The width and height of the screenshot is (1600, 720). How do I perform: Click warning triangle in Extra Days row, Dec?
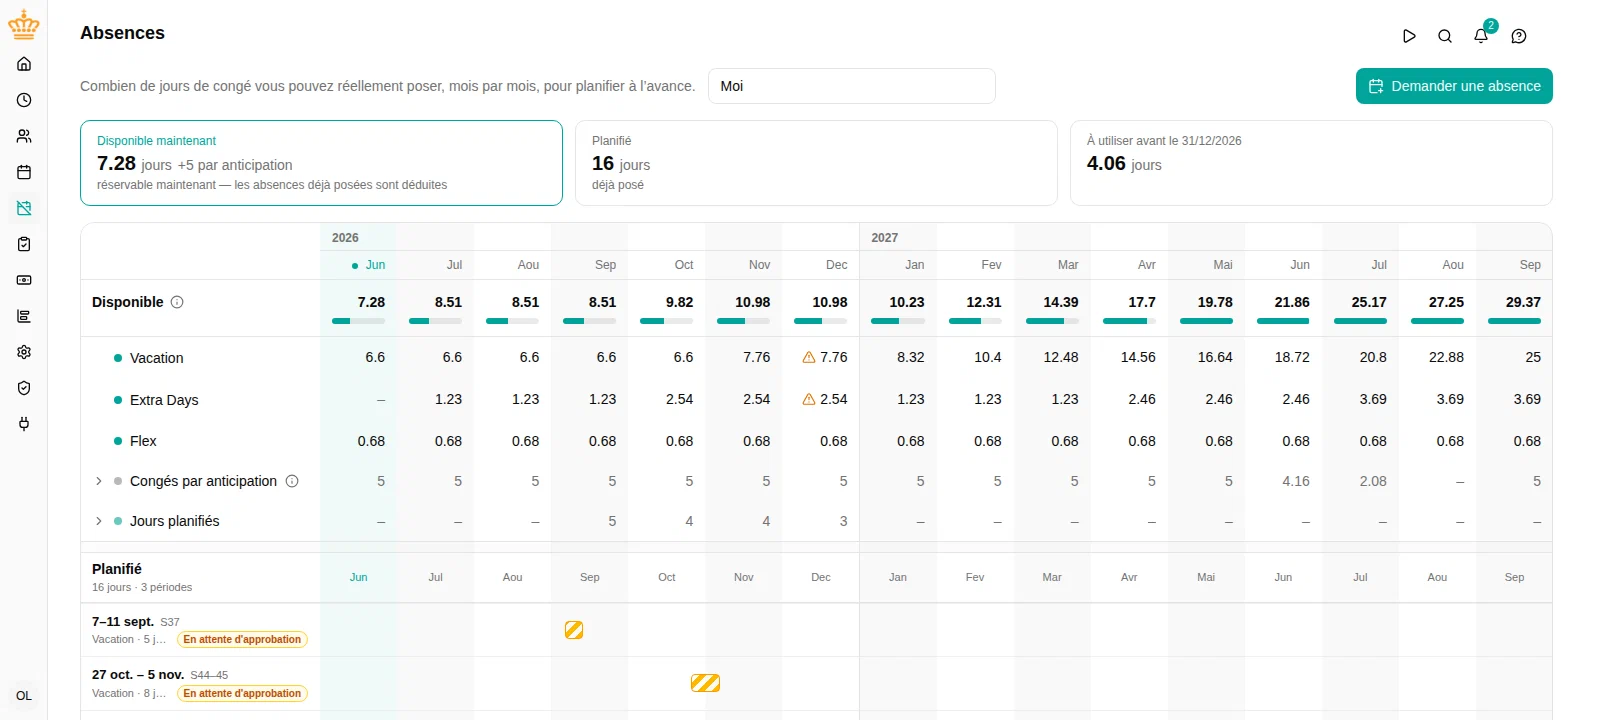[809, 399]
